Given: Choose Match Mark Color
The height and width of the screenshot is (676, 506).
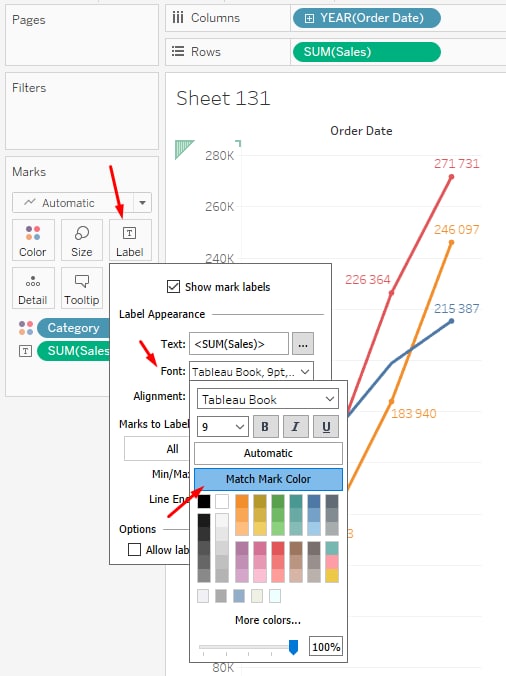Looking at the screenshot, I should coord(268,479).
